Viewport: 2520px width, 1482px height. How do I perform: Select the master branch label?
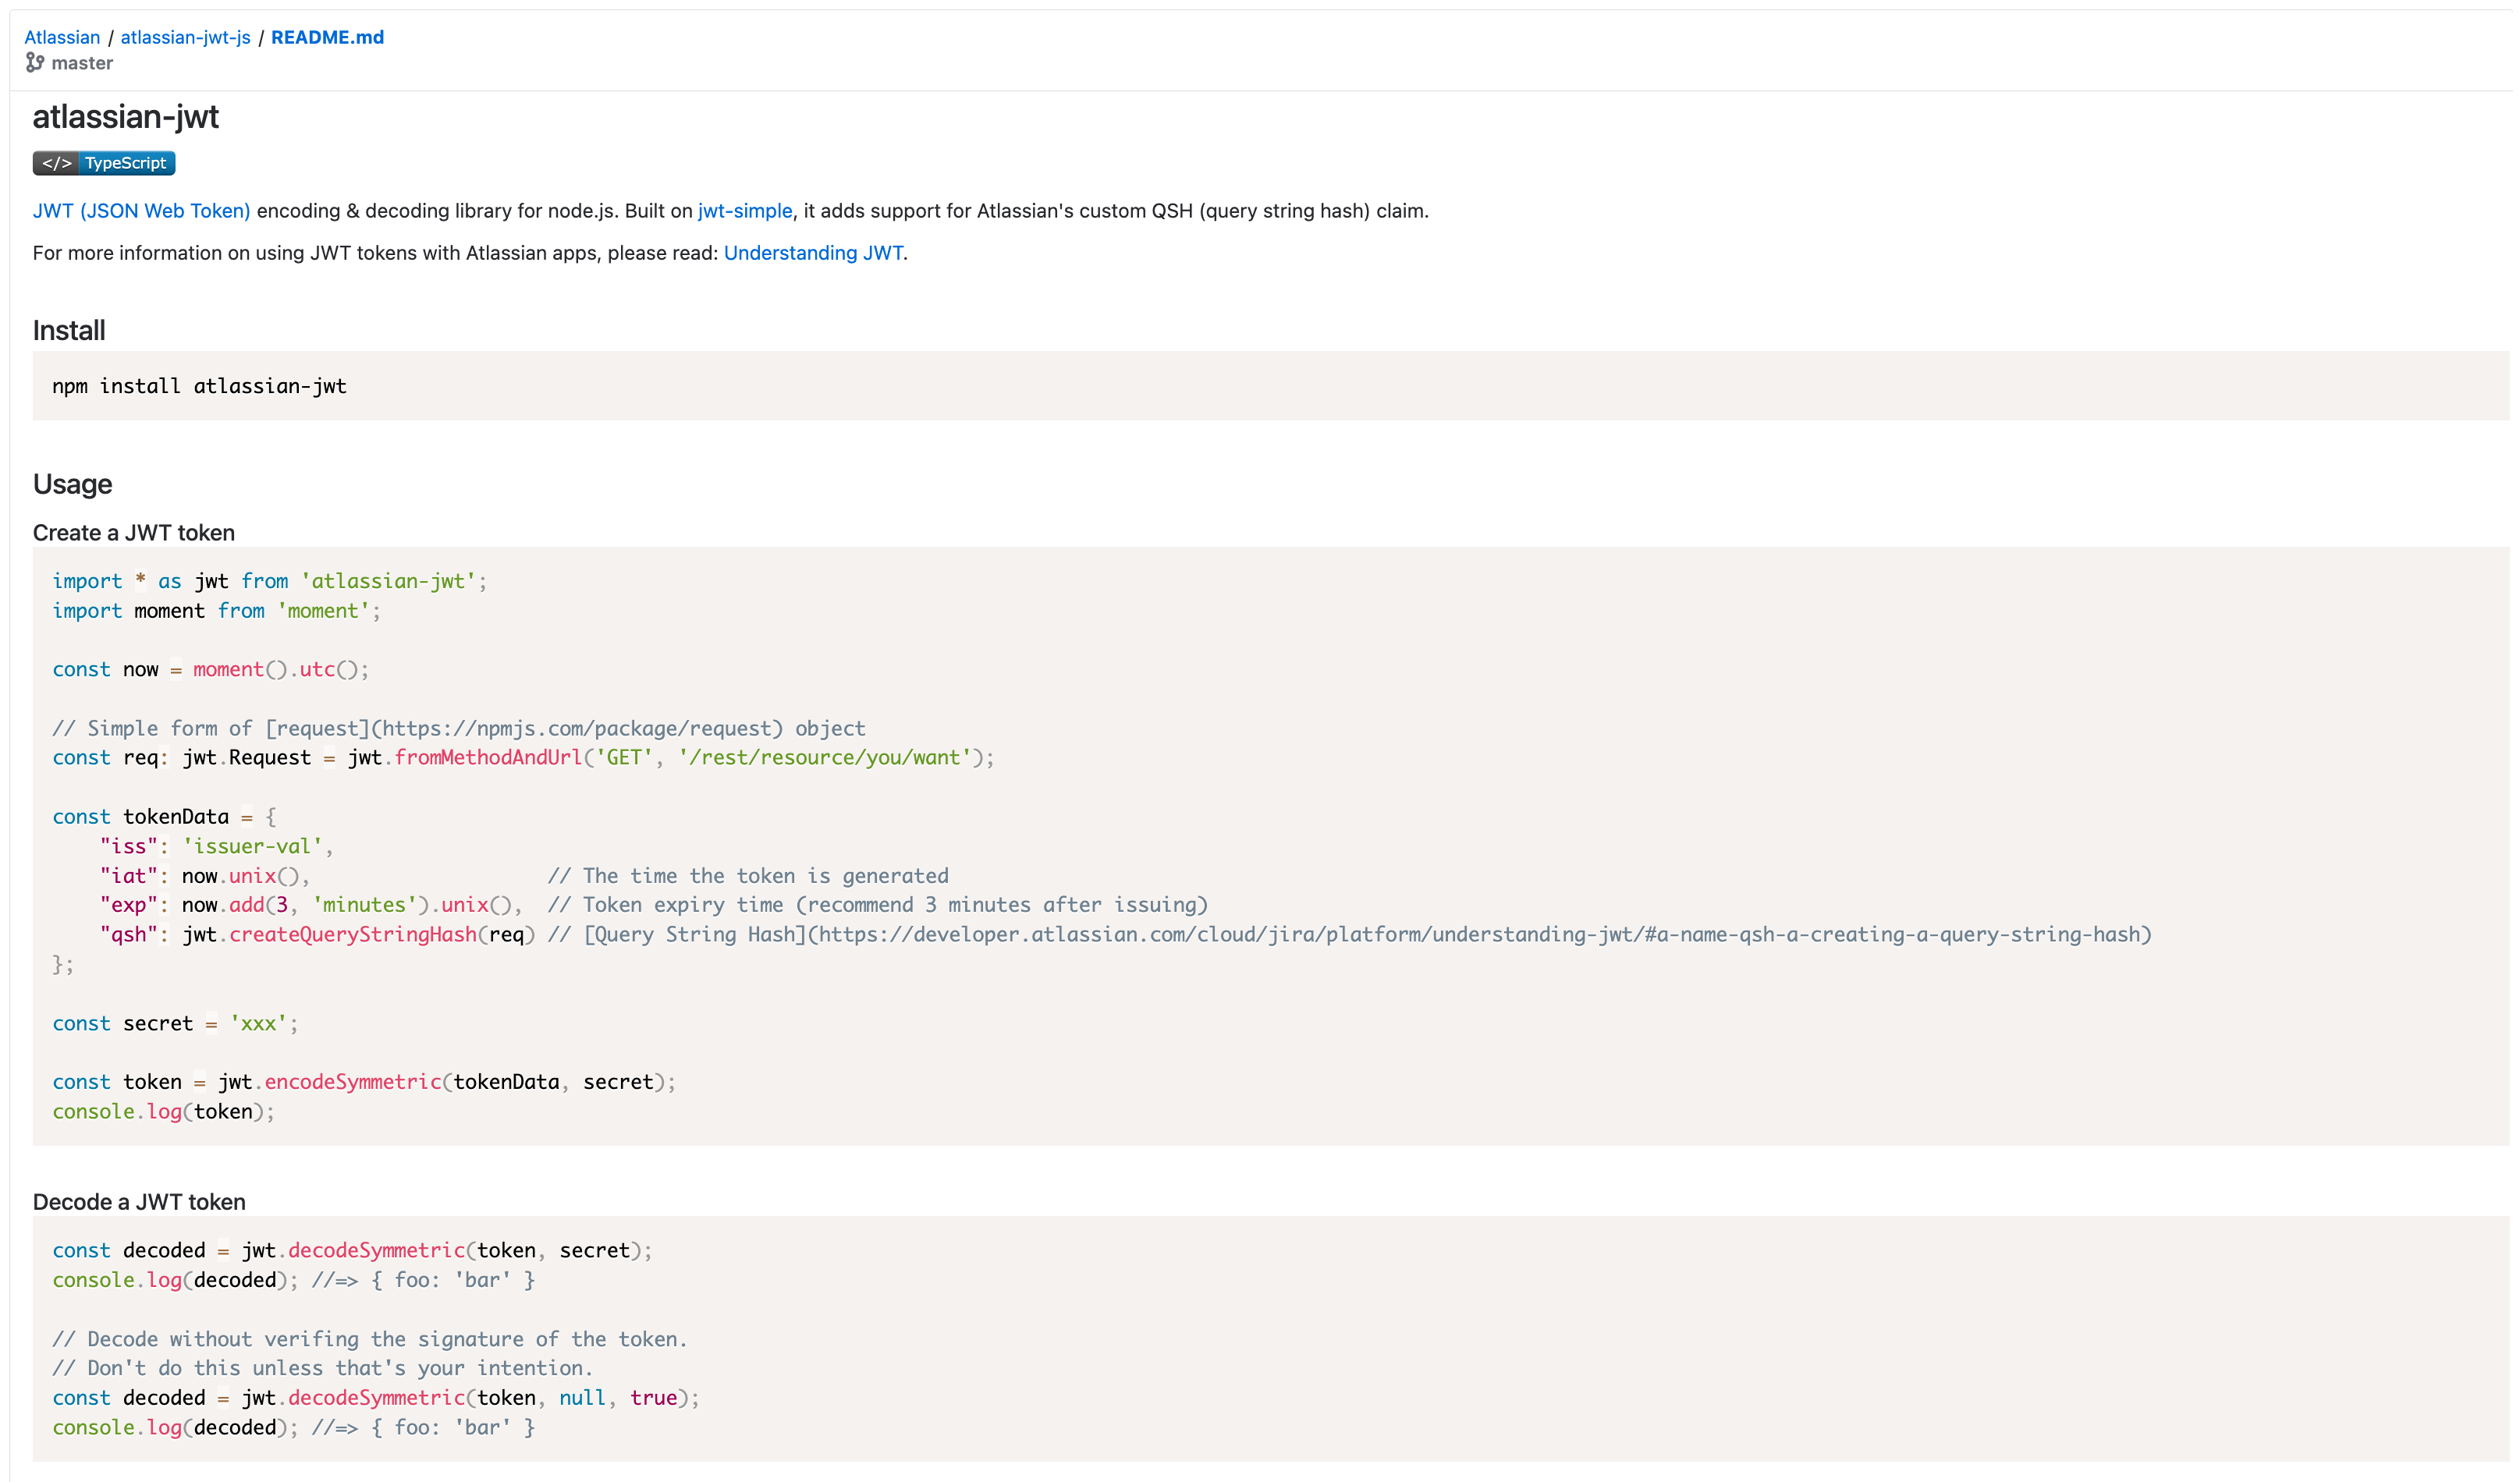pyautogui.click(x=83, y=62)
